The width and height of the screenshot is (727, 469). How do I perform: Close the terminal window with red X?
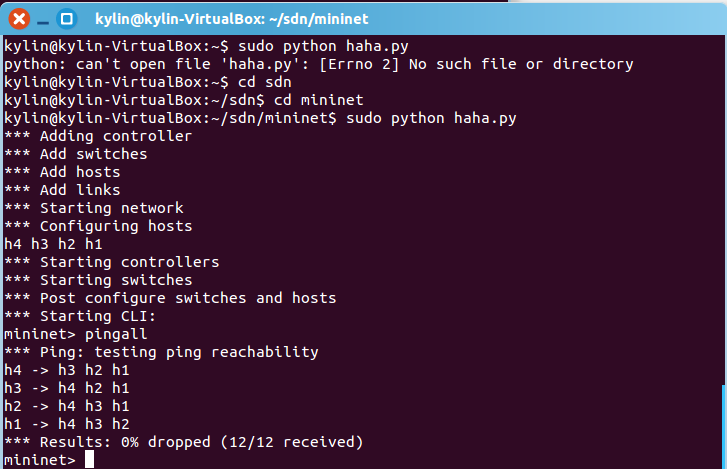[x=19, y=19]
